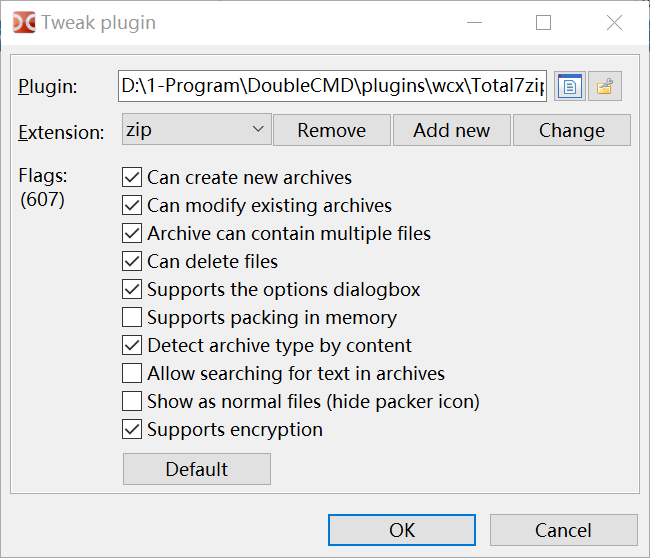Image resolution: width=650 pixels, height=558 pixels.
Task: Uncheck Can create new archives
Action: [x=132, y=178]
